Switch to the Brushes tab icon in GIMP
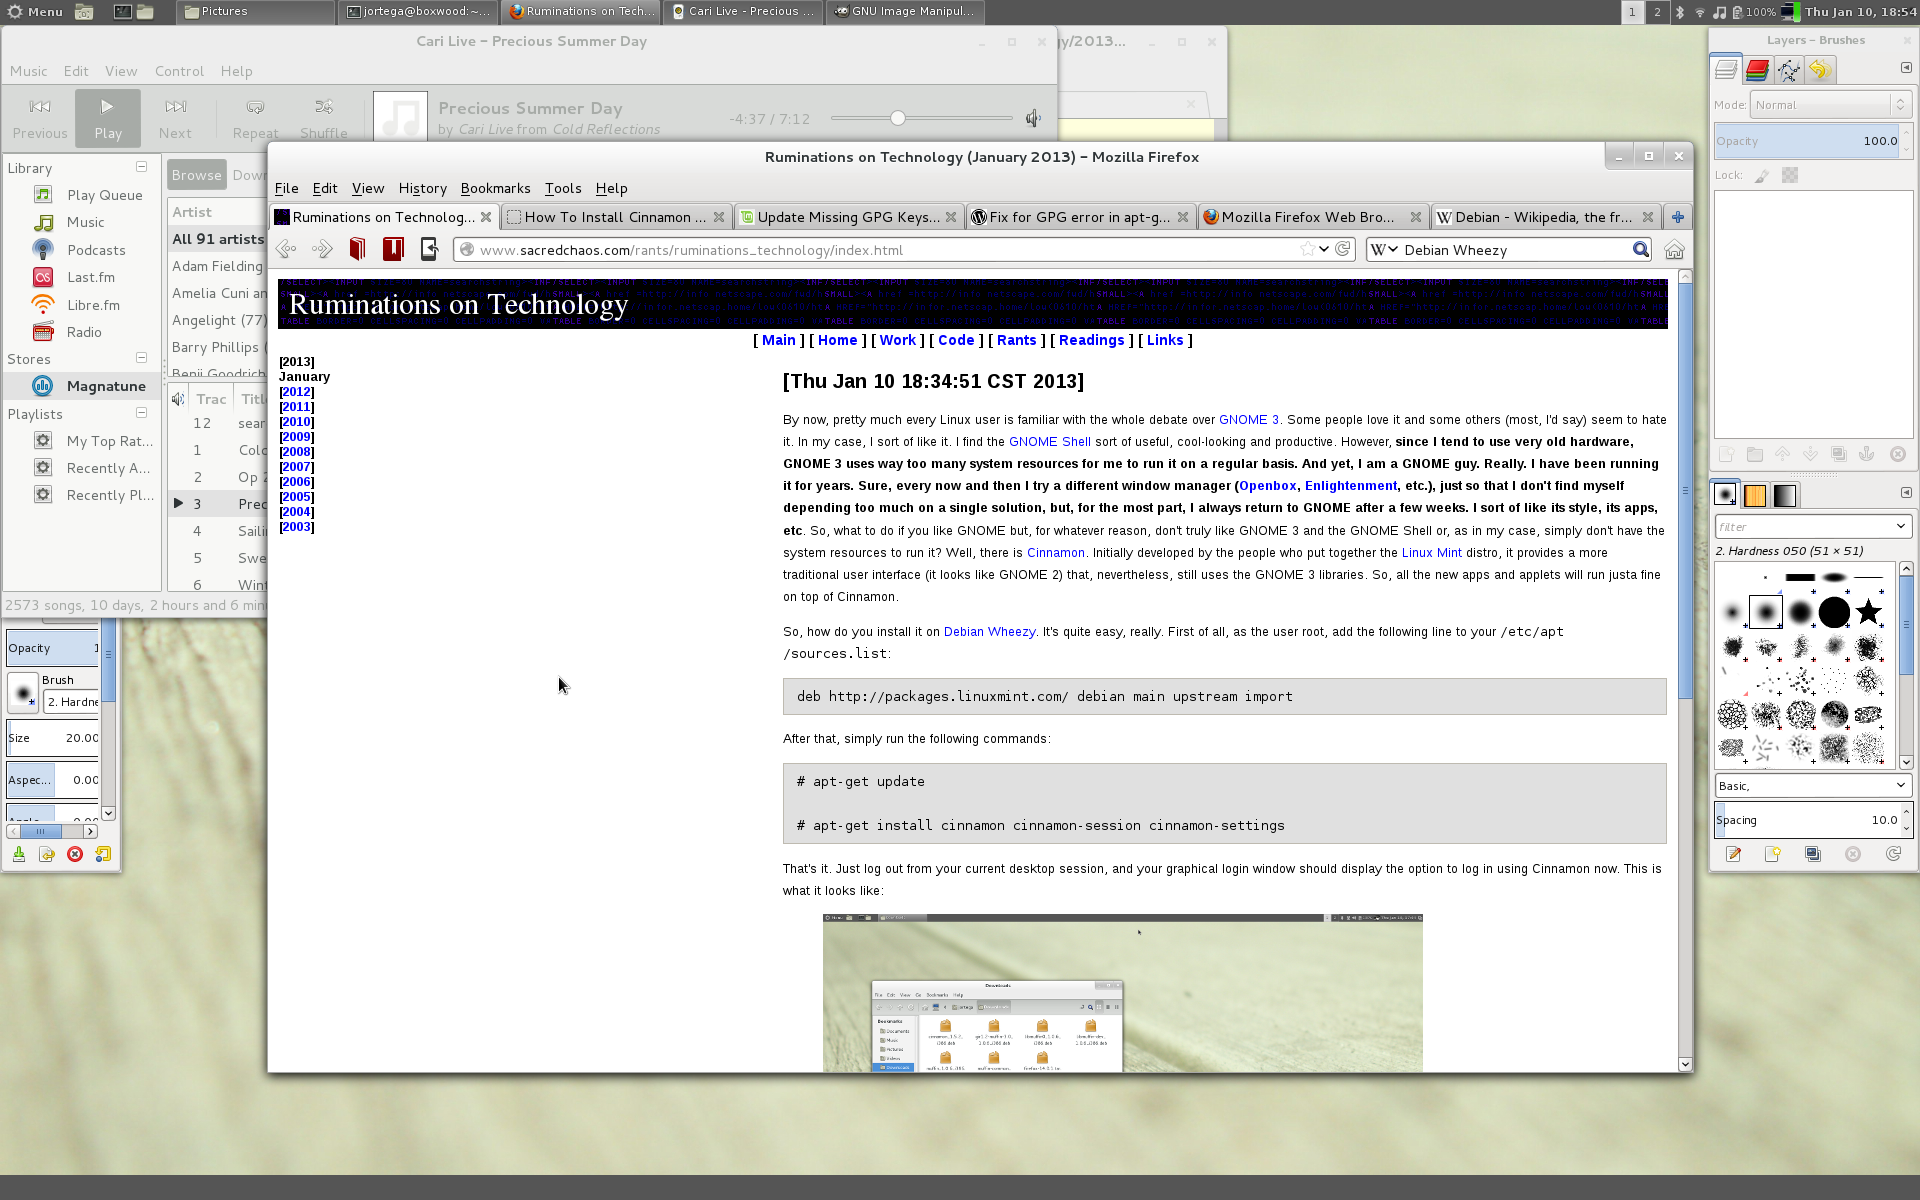The width and height of the screenshot is (1920, 1200). click(x=1725, y=495)
